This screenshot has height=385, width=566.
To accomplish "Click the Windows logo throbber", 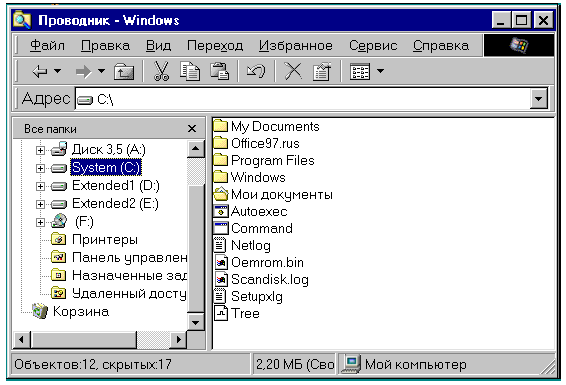I will tap(519, 45).
